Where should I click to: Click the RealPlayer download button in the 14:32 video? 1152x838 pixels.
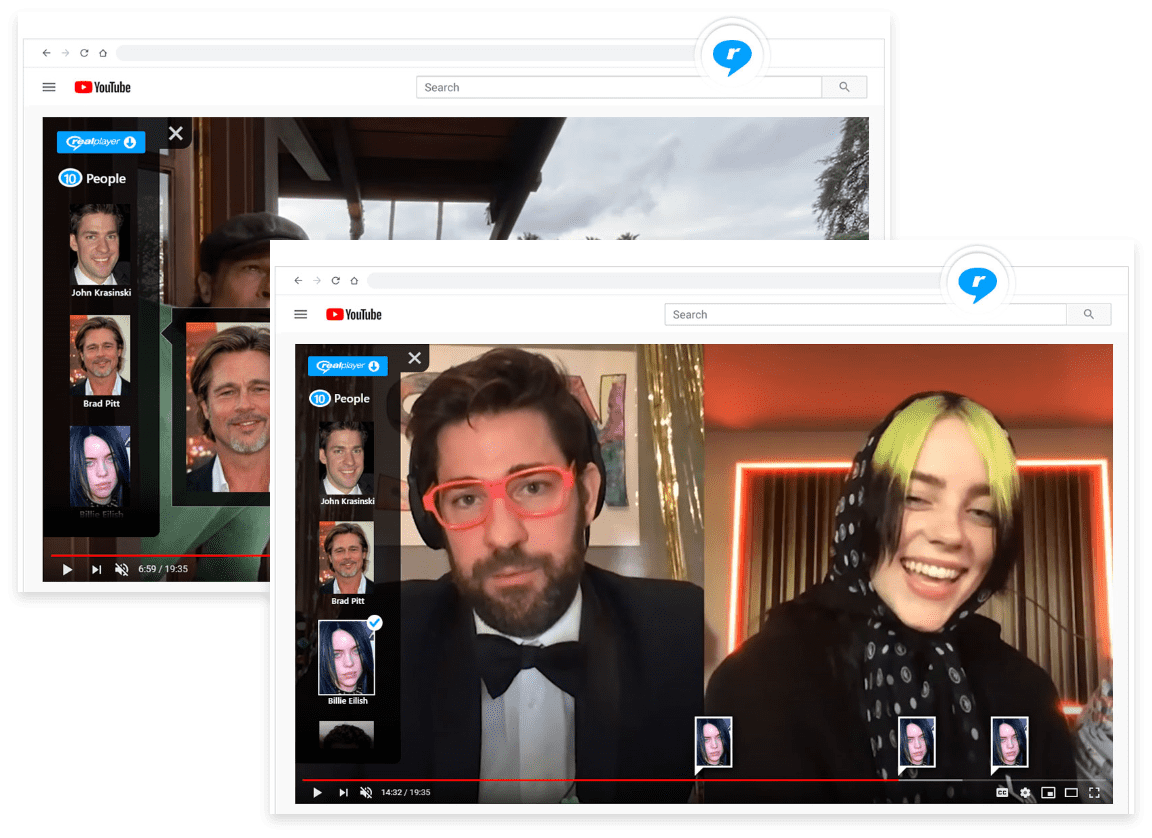pos(347,366)
